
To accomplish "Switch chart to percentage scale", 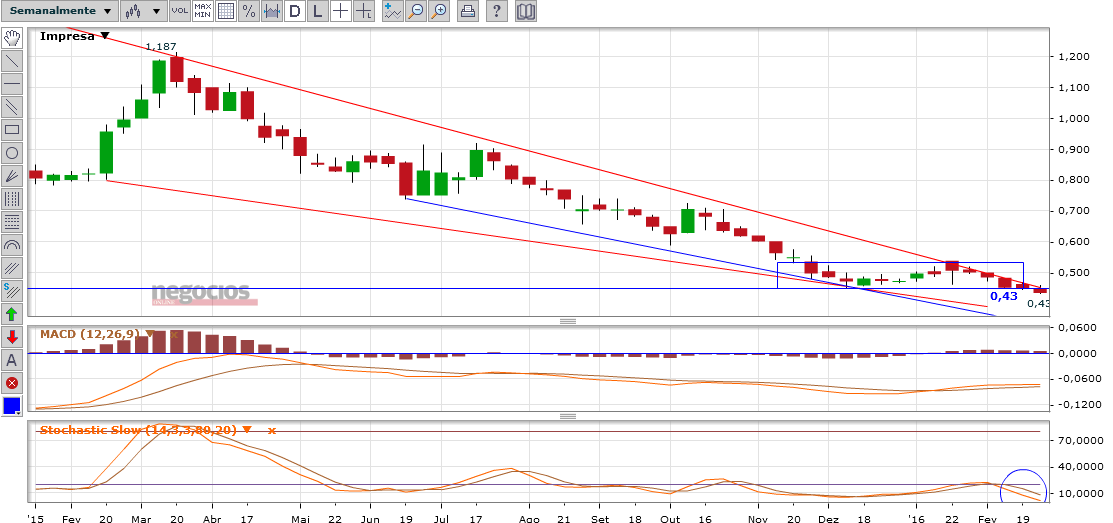I will (x=248, y=11).
